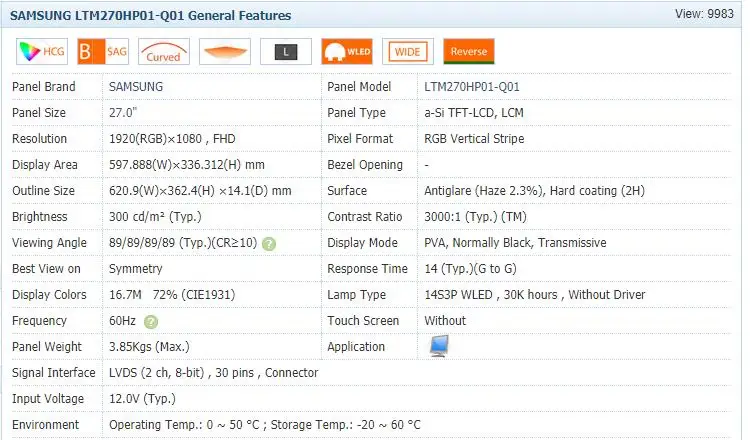Click the PVA, Normally Black, Transmissive value
The width and height of the screenshot is (750, 440).
tap(515, 242)
